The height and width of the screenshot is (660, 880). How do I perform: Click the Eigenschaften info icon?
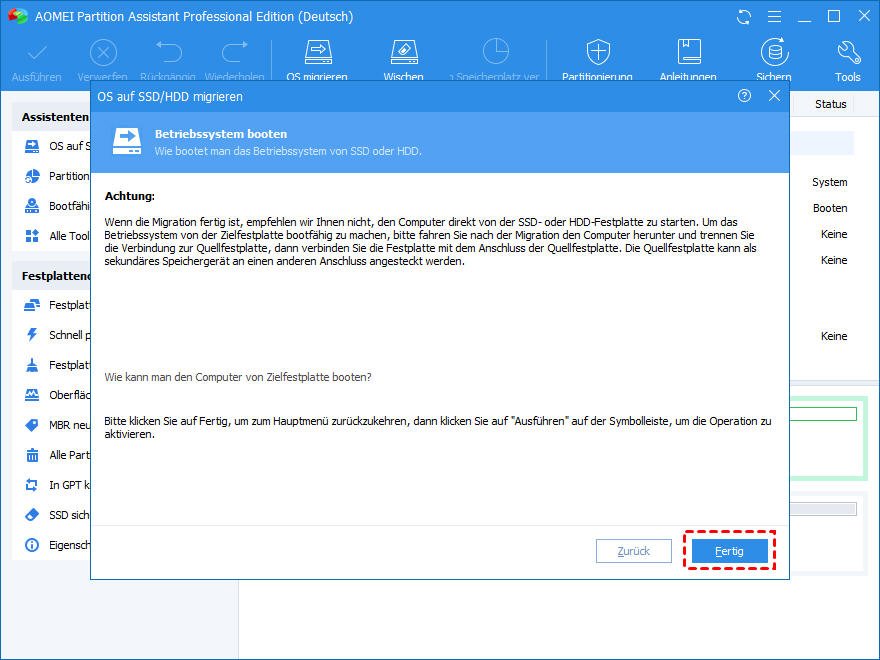32,545
